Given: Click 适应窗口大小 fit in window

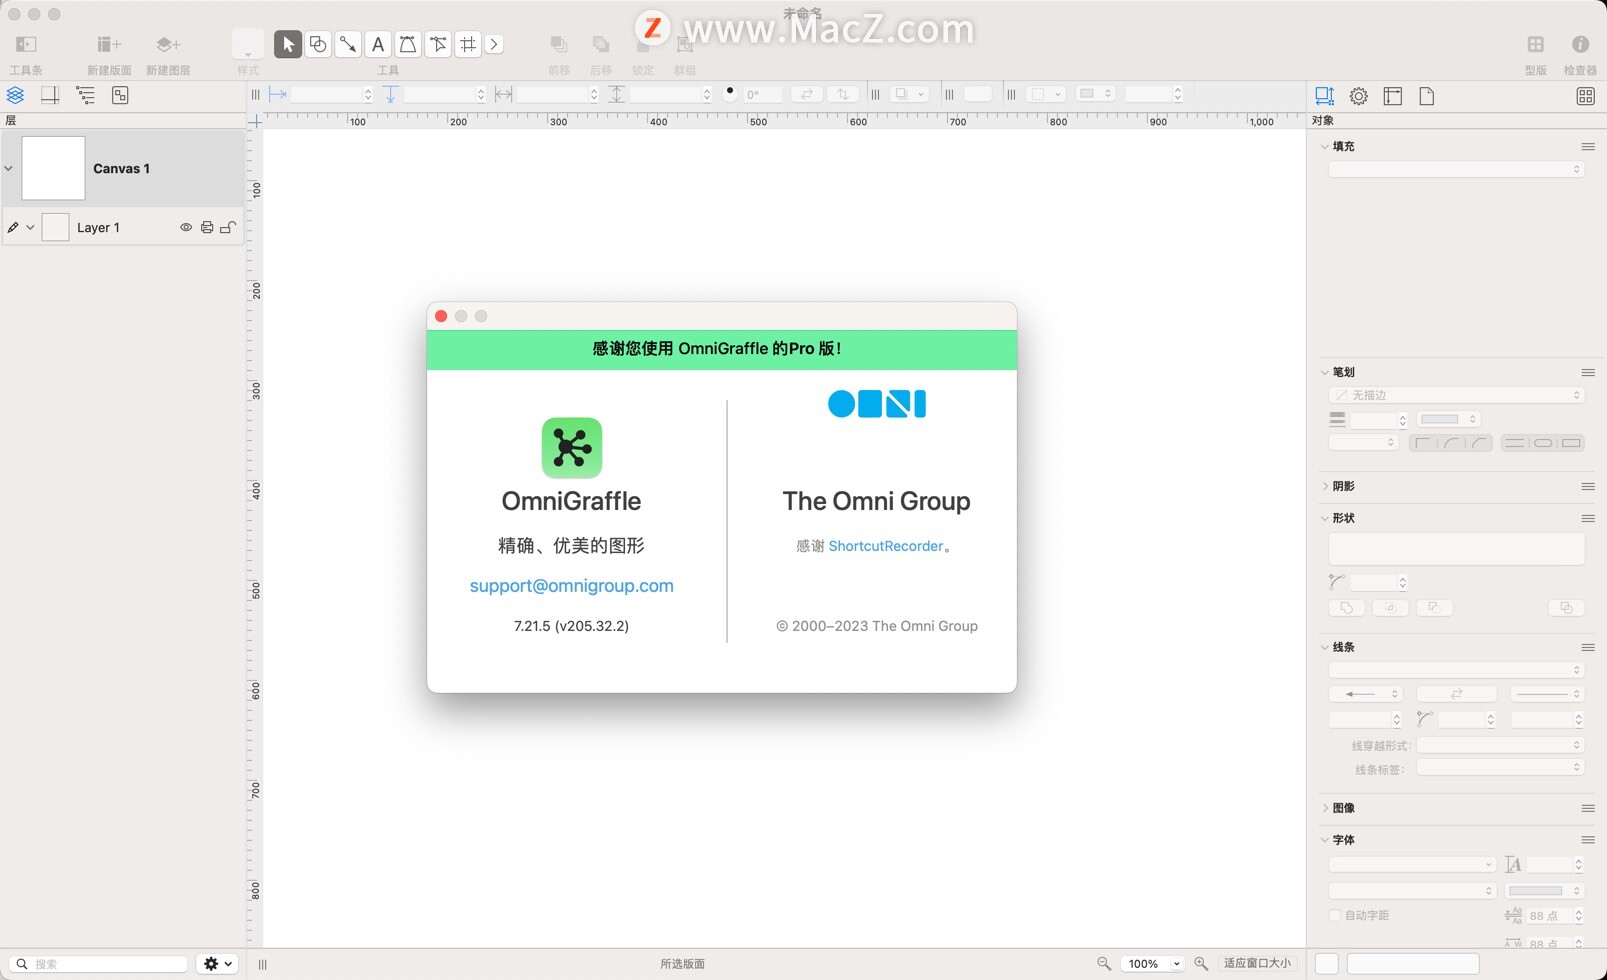Looking at the screenshot, I should pos(1257,963).
